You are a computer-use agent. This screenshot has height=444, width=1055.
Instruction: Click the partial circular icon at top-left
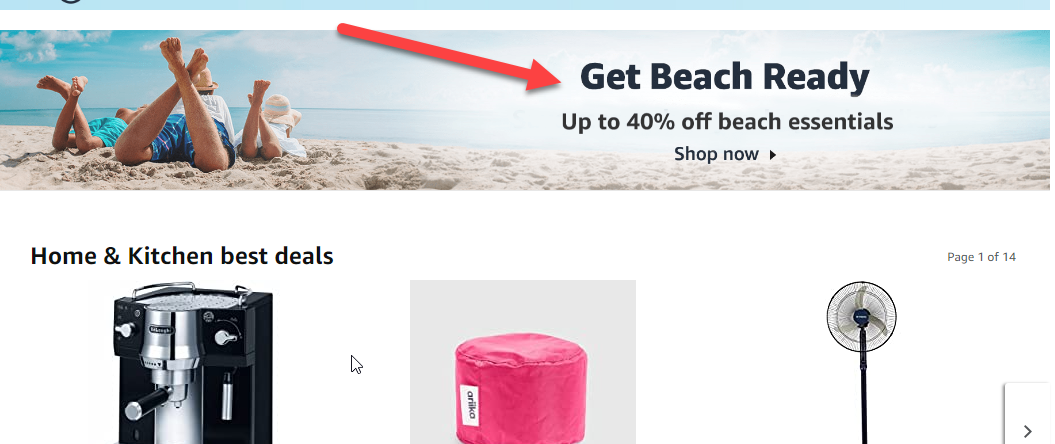[x=70, y=1]
